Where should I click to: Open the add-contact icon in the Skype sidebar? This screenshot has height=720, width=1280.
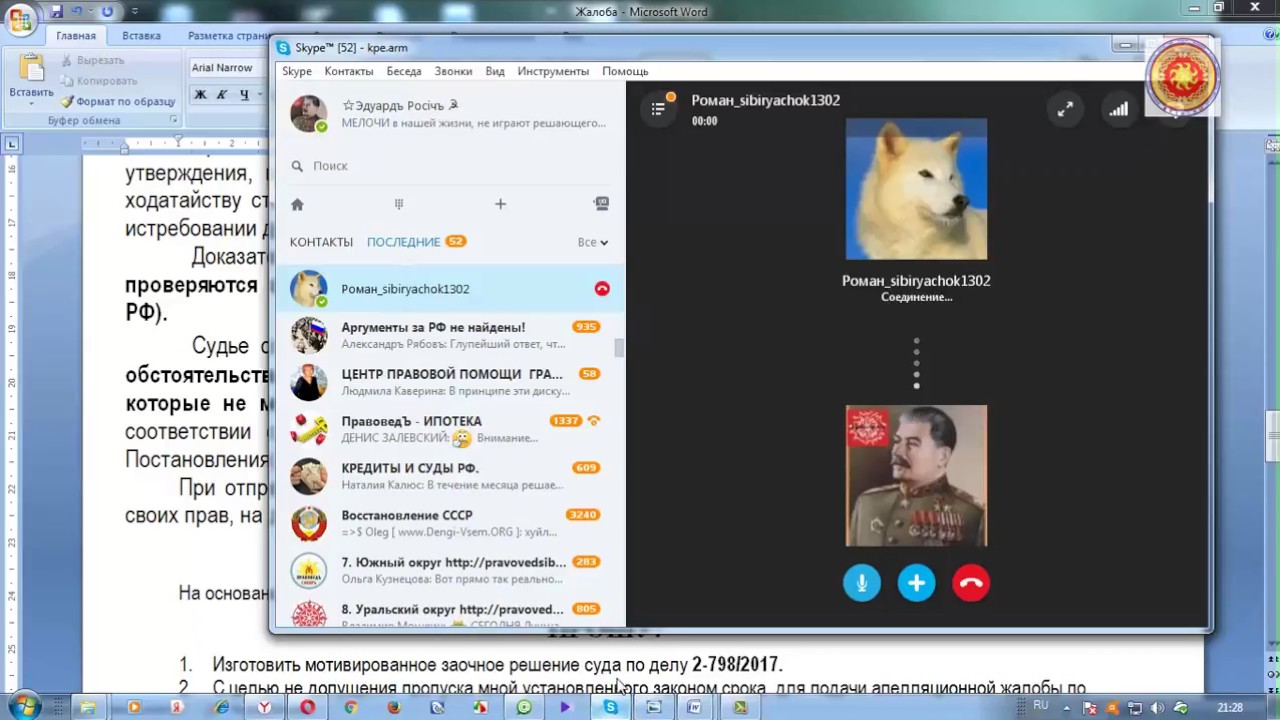click(x=601, y=204)
